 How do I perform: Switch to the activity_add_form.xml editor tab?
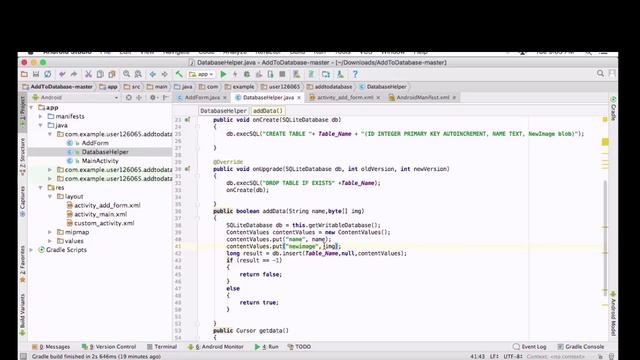coord(345,98)
